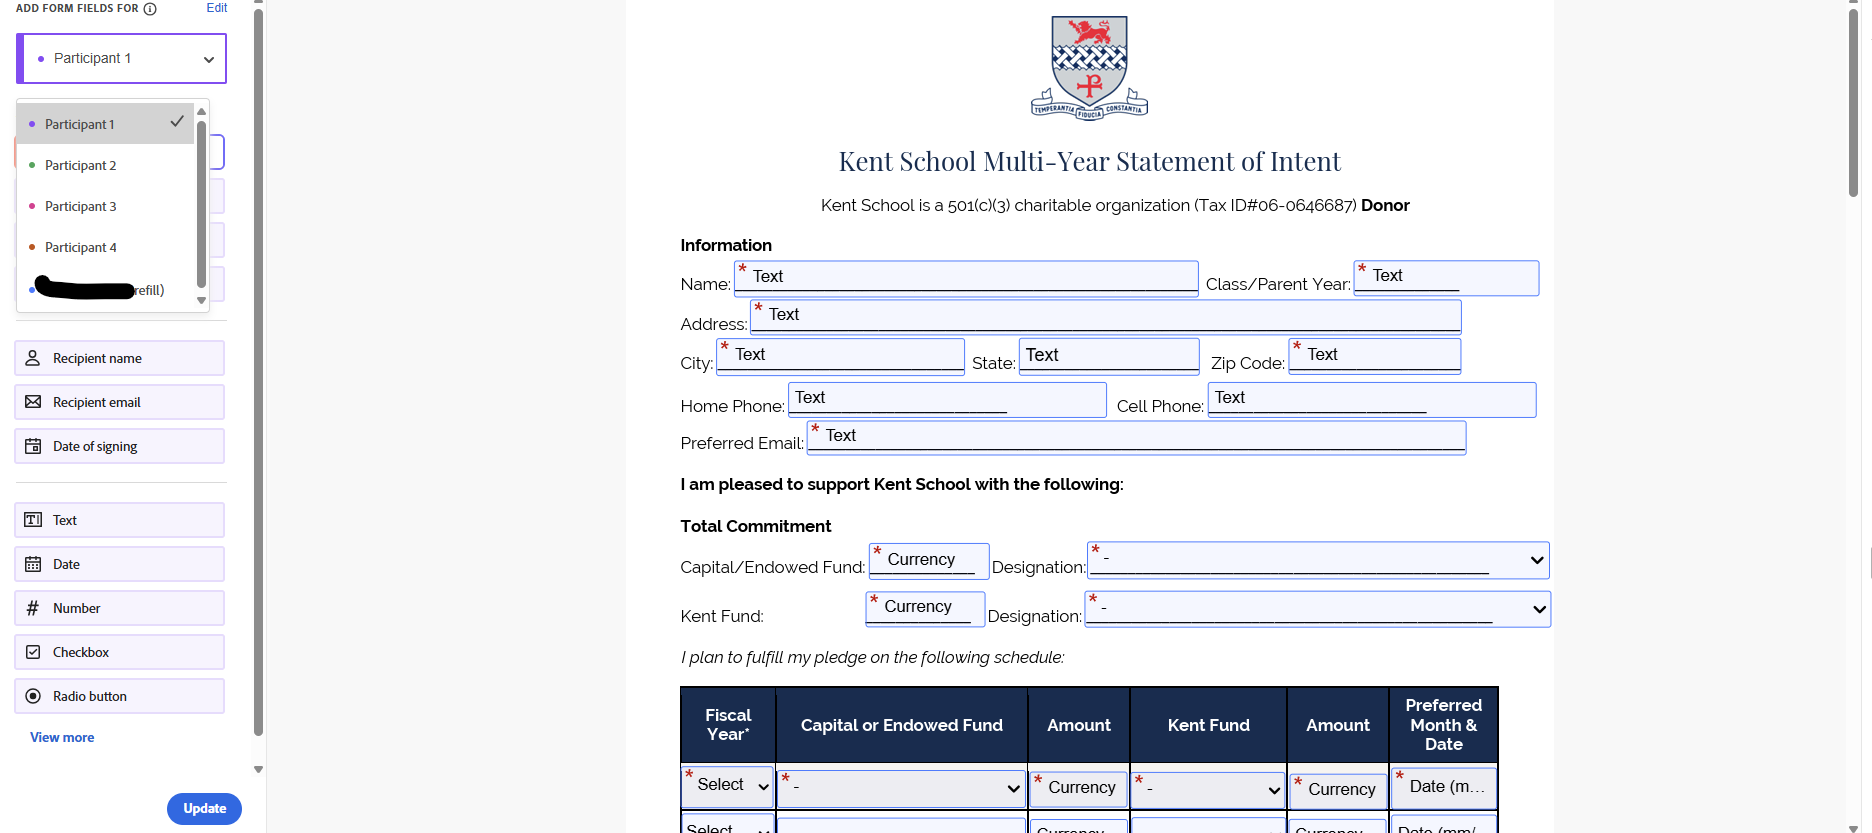Image resolution: width=1872 pixels, height=833 pixels.
Task: Click the Update button
Action: [x=204, y=808]
